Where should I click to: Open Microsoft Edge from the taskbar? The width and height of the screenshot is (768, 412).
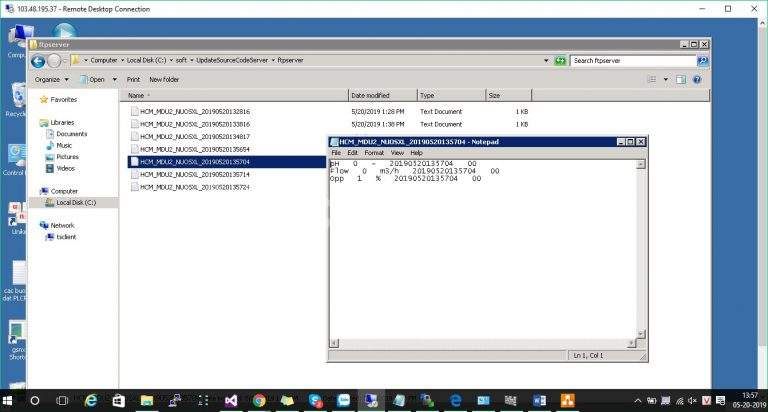pos(456,401)
